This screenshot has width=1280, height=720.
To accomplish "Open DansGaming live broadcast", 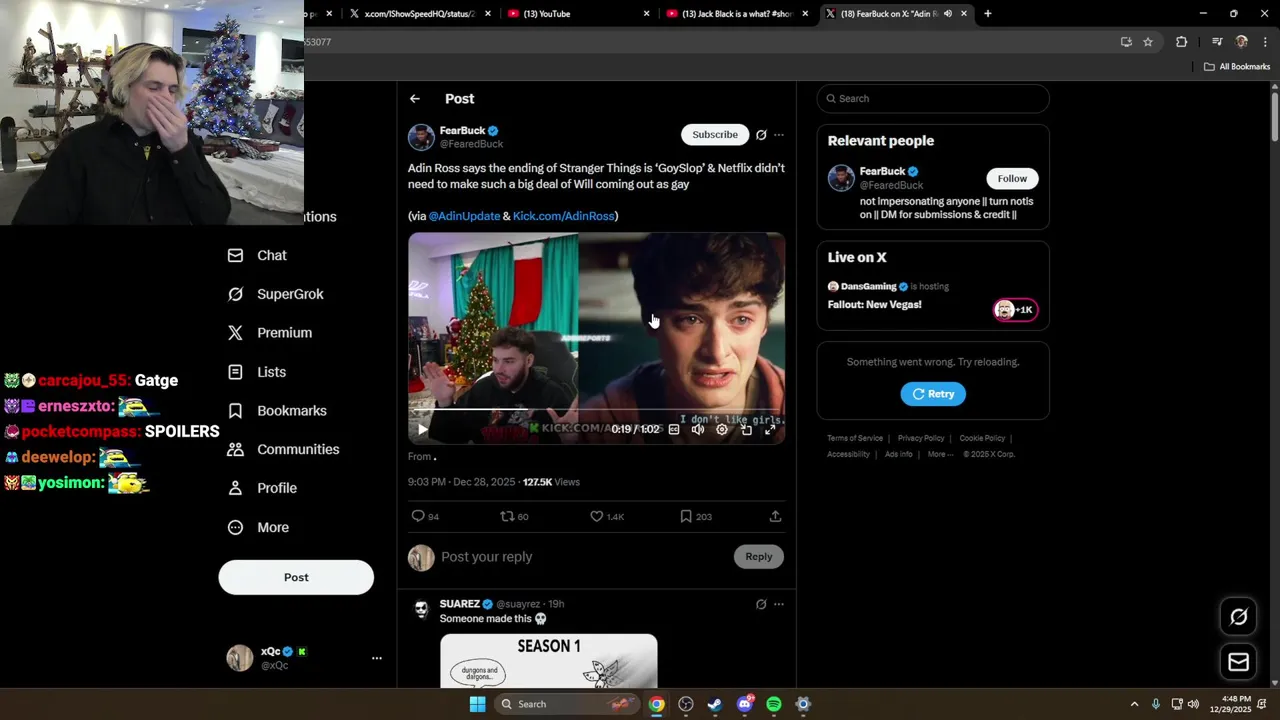I will (933, 297).
